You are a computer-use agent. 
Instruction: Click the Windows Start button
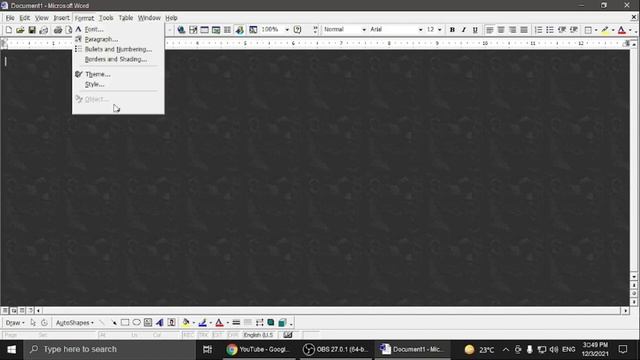(x=11, y=349)
